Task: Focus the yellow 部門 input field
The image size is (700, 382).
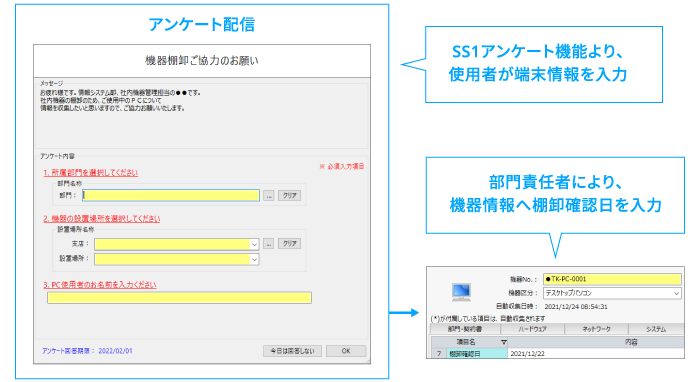Action: (x=171, y=195)
